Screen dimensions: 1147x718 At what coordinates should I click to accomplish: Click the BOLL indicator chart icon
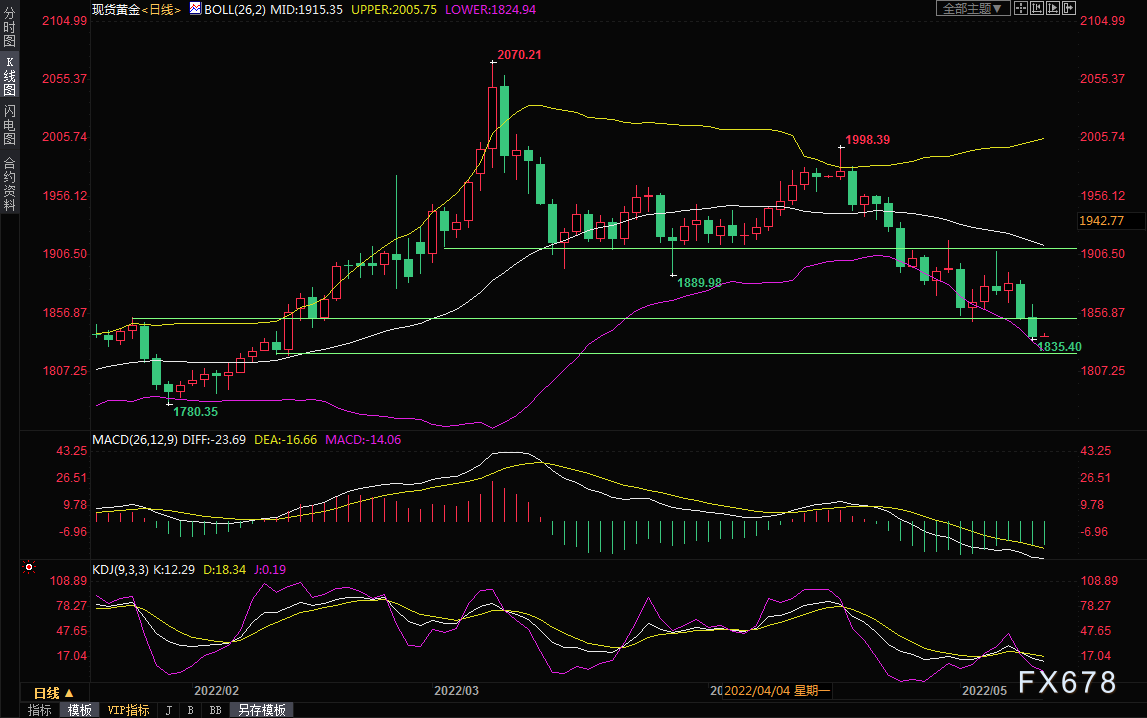pyautogui.click(x=195, y=9)
